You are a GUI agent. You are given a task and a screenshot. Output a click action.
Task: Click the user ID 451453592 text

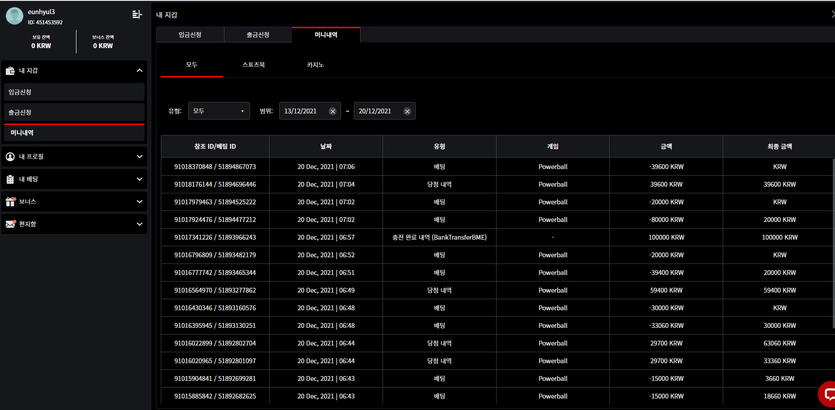[45, 22]
